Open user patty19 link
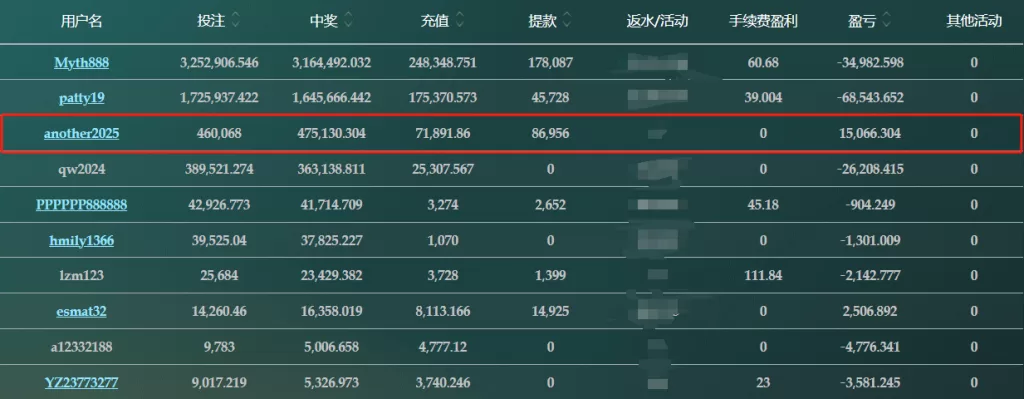 [x=82, y=98]
